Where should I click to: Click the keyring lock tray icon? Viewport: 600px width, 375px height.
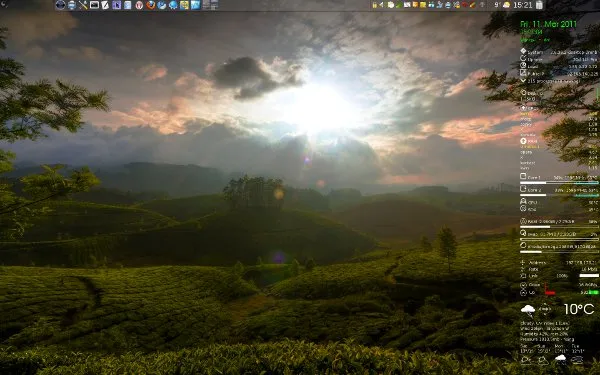pos(456,5)
